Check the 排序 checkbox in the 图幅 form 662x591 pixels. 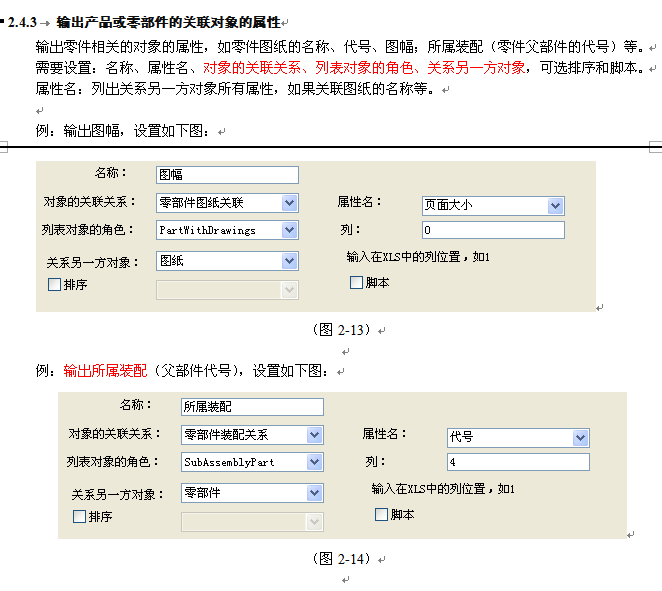point(55,285)
